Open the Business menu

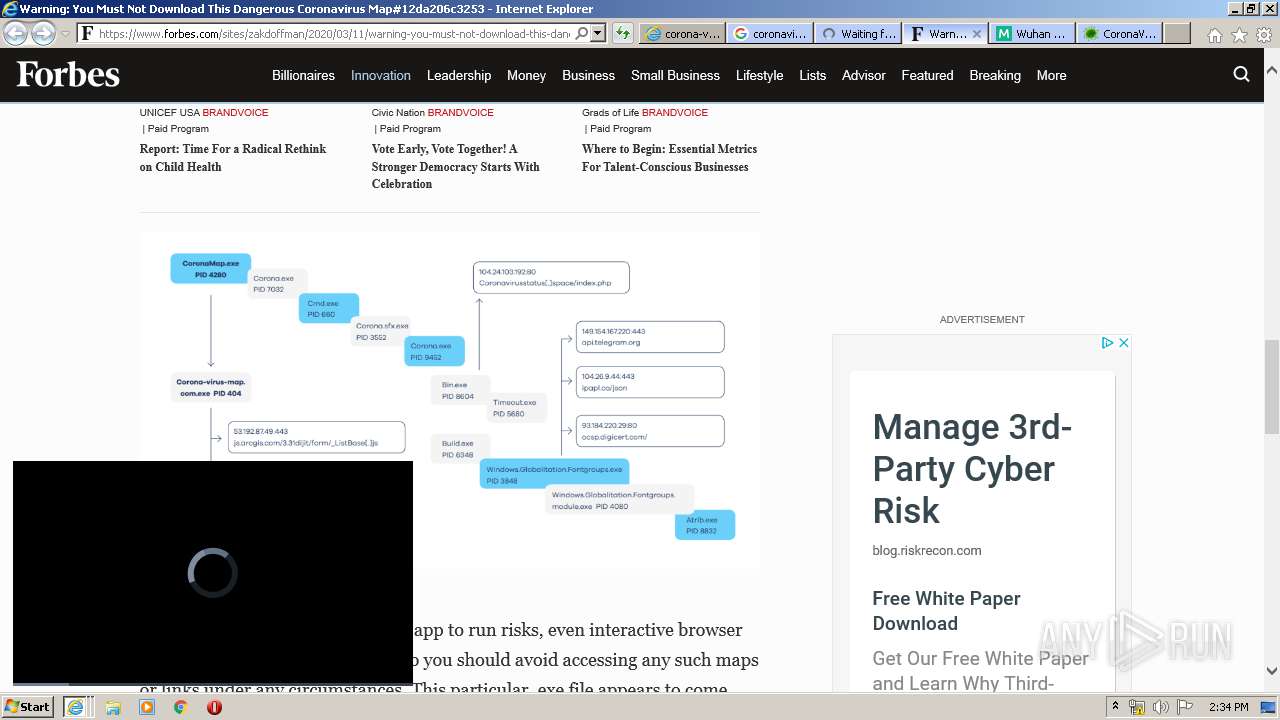tap(588, 75)
